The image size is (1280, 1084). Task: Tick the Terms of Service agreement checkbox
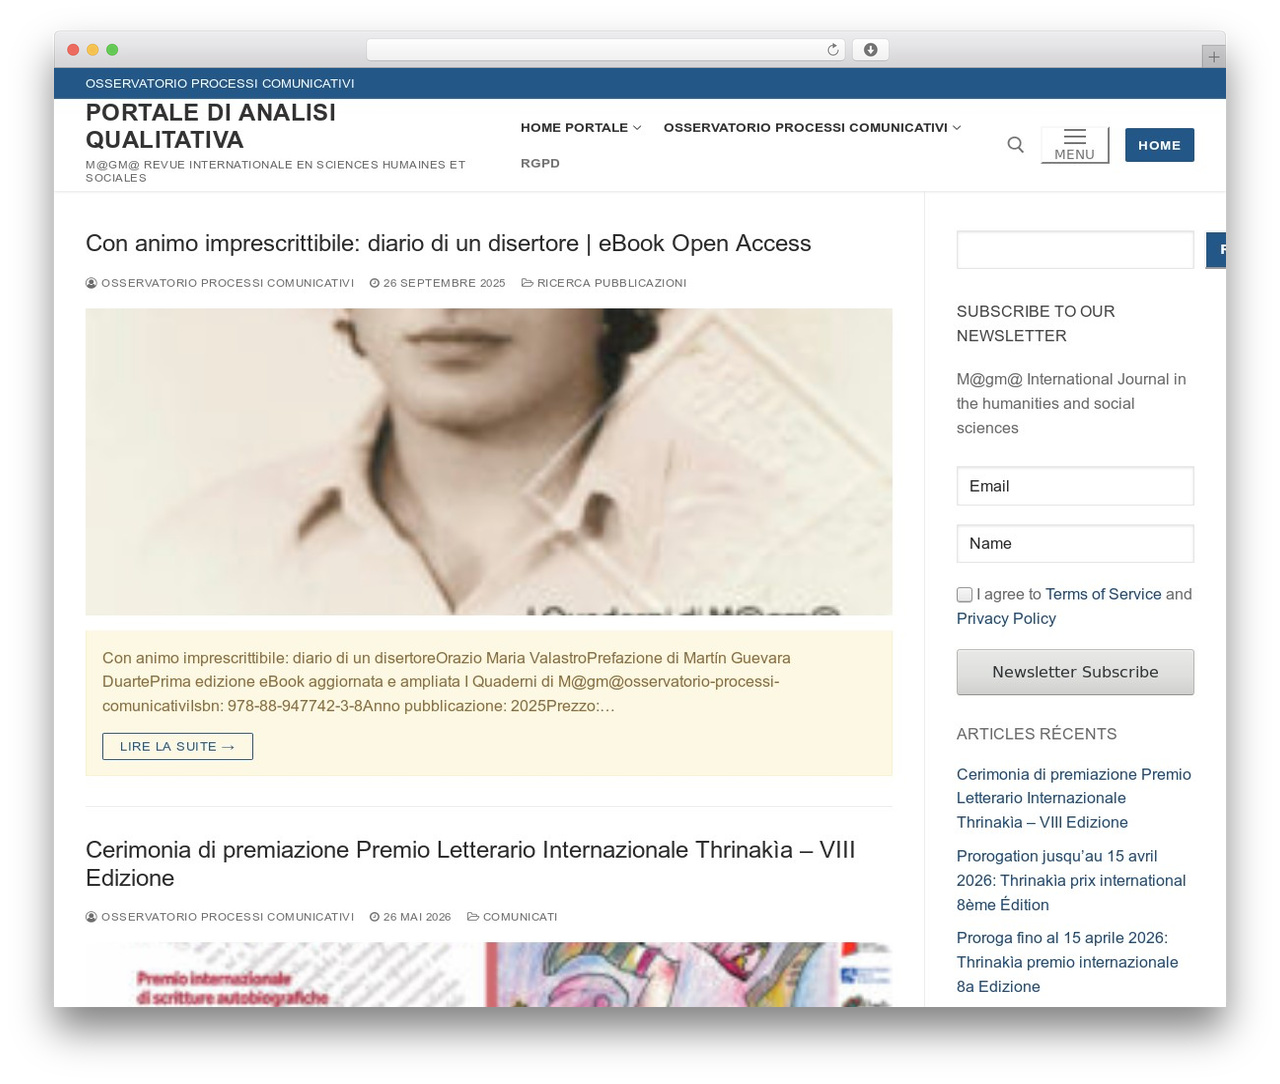pyautogui.click(x=964, y=595)
